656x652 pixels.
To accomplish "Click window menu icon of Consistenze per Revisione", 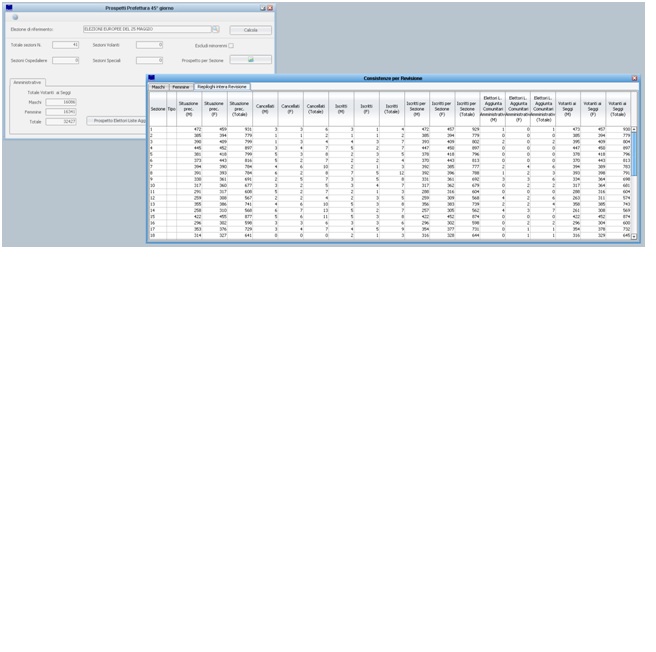I will [151, 78].
